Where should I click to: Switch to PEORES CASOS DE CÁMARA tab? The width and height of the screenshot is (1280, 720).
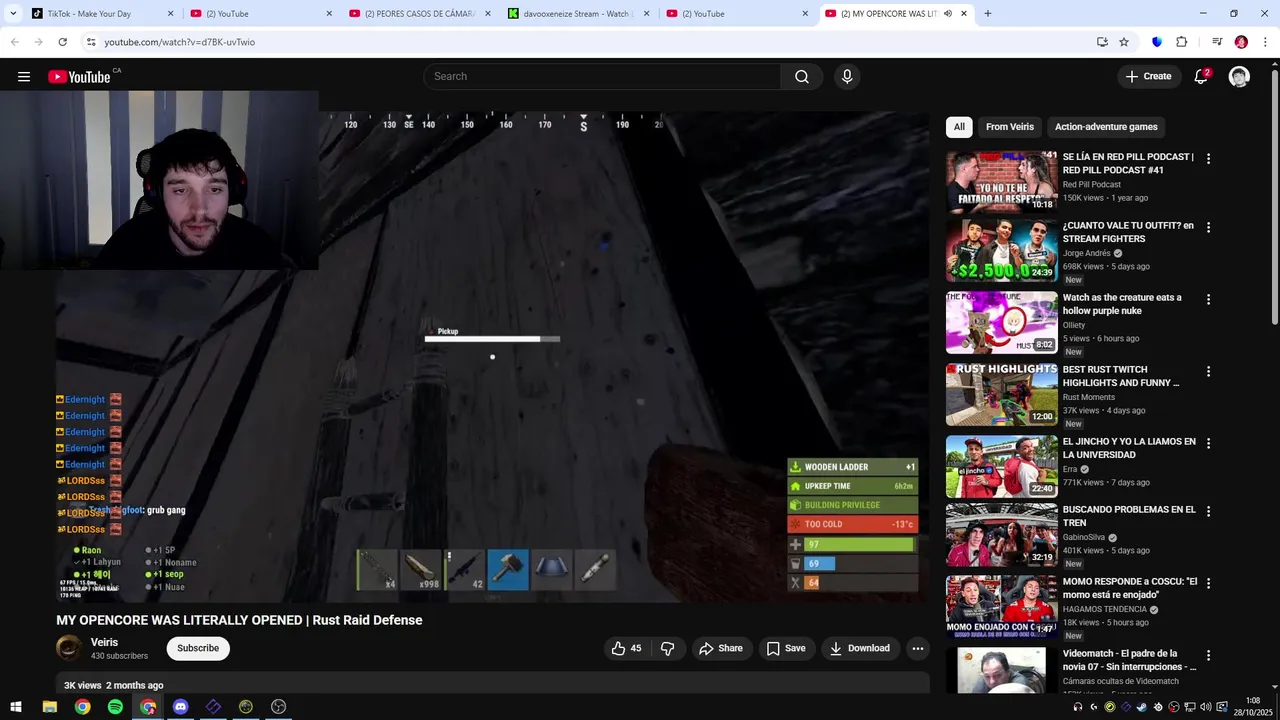(418, 14)
